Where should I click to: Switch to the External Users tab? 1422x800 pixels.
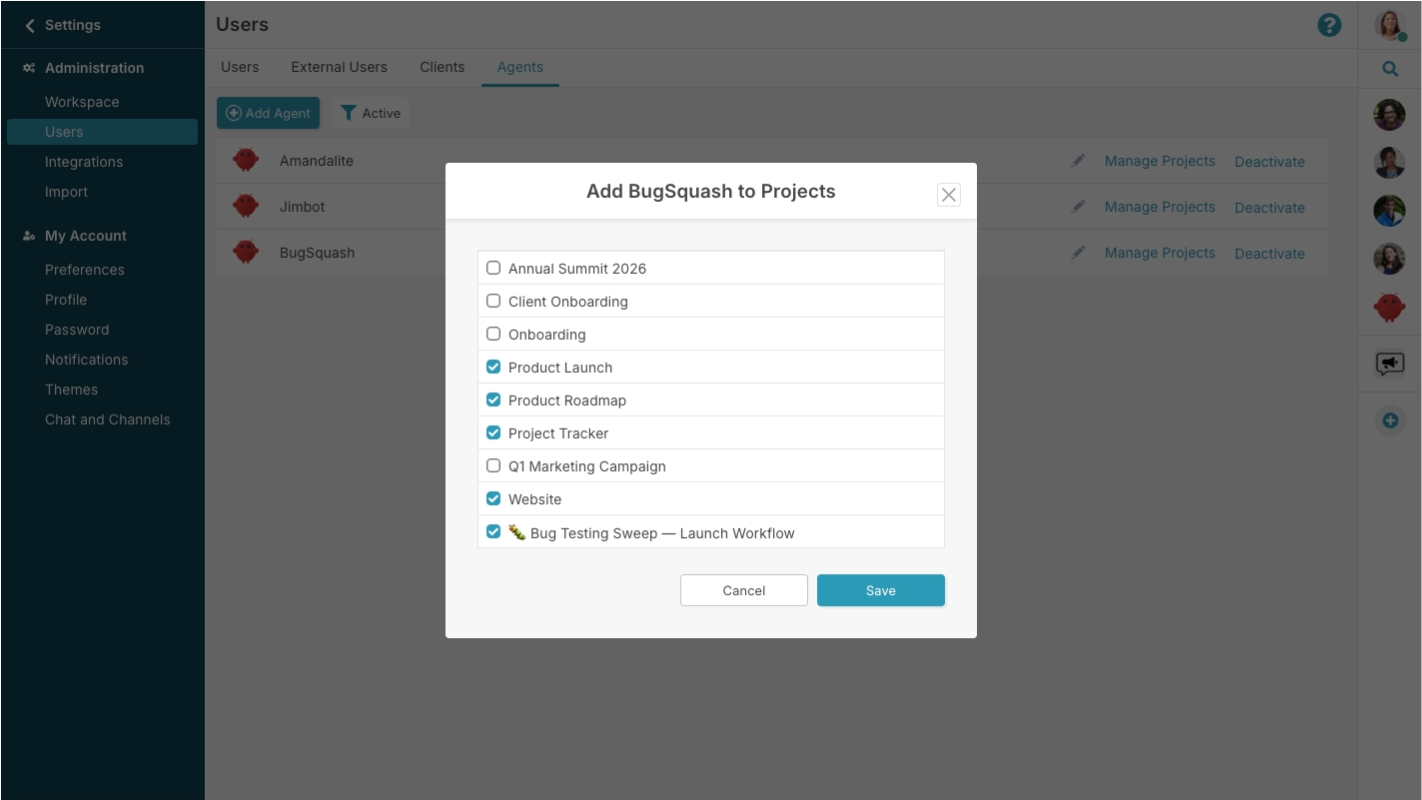339,67
